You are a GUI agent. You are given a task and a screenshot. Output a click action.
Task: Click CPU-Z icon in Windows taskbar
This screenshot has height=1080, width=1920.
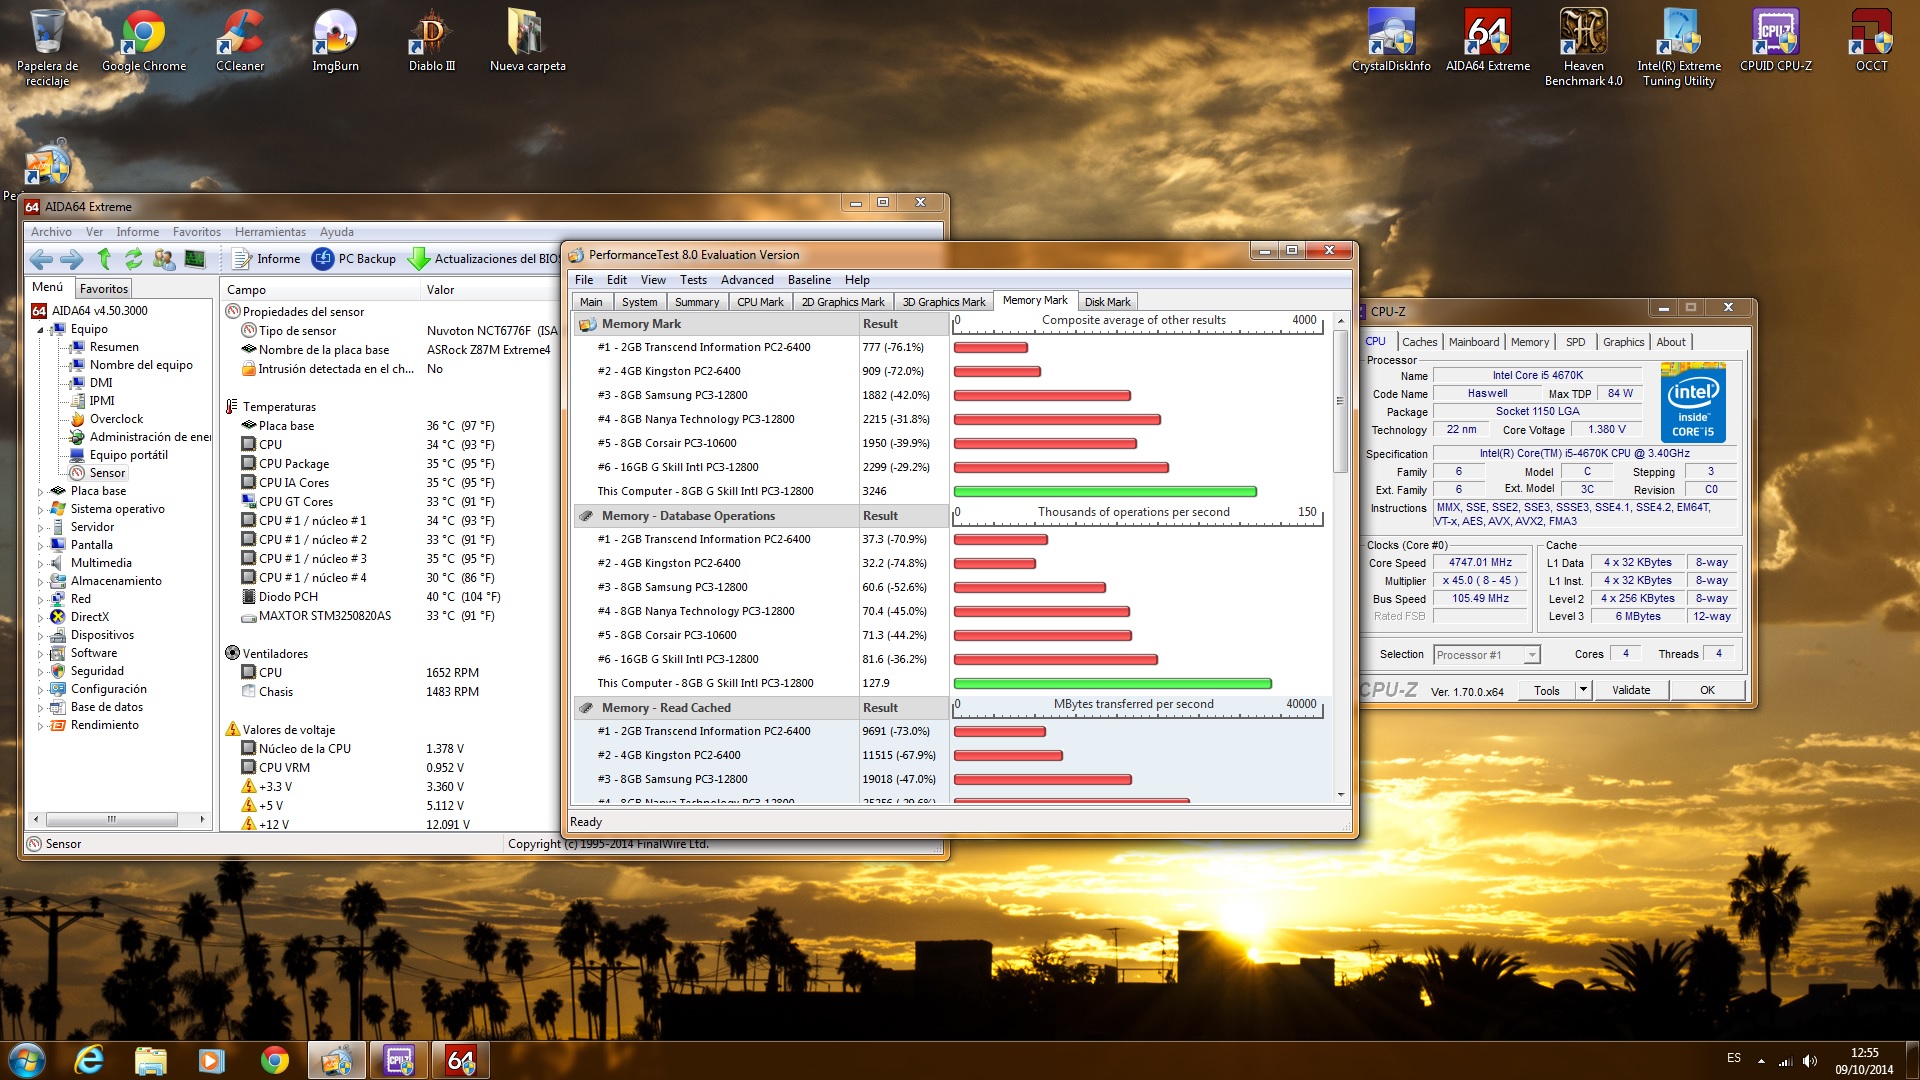399,1060
